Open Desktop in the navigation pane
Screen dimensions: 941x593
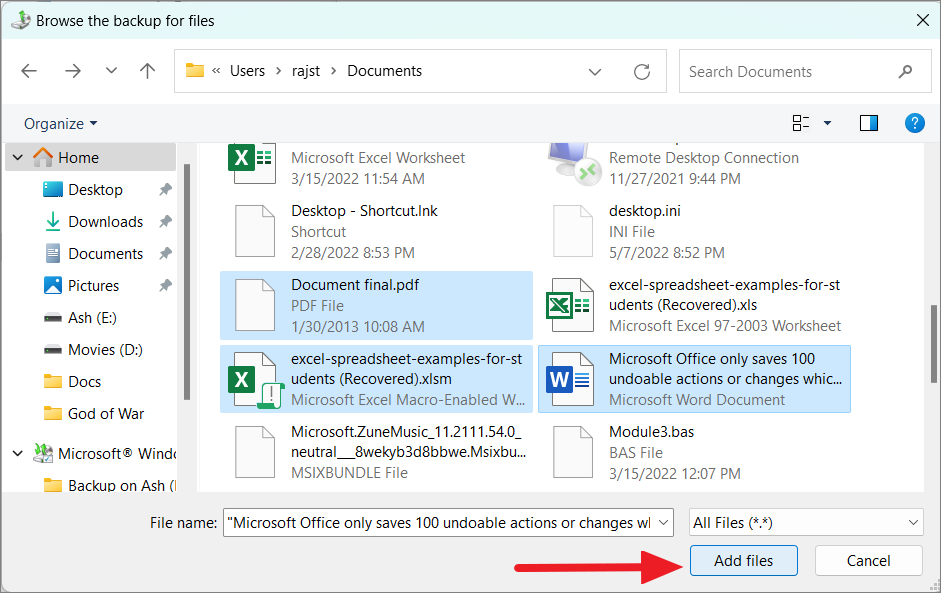click(95, 190)
